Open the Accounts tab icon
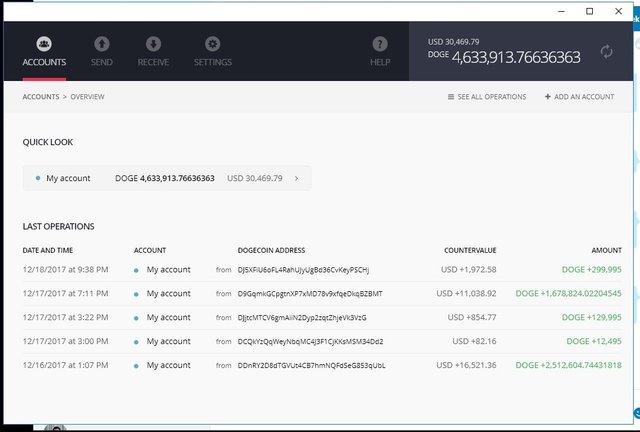 pyautogui.click(x=44, y=44)
